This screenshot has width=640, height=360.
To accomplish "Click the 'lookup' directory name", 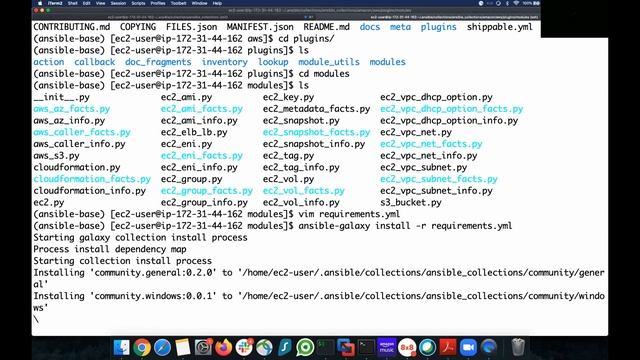I will point(273,62).
